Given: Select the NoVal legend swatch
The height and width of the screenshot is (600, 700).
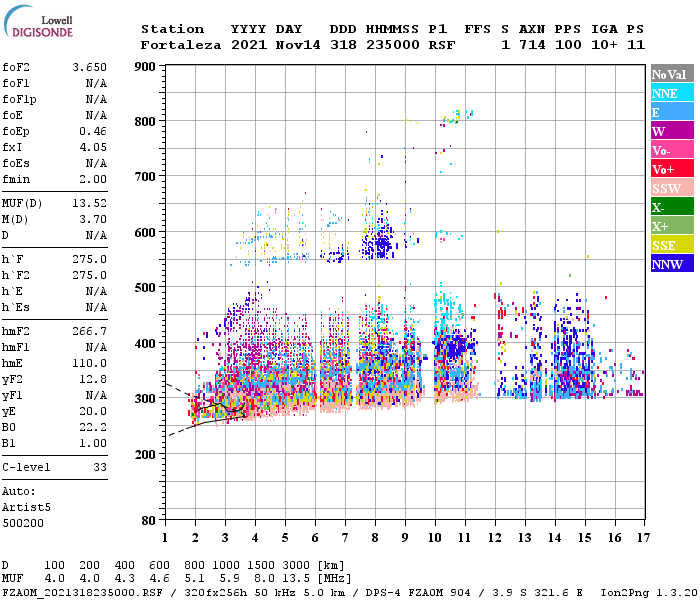Looking at the screenshot, I should point(672,74).
